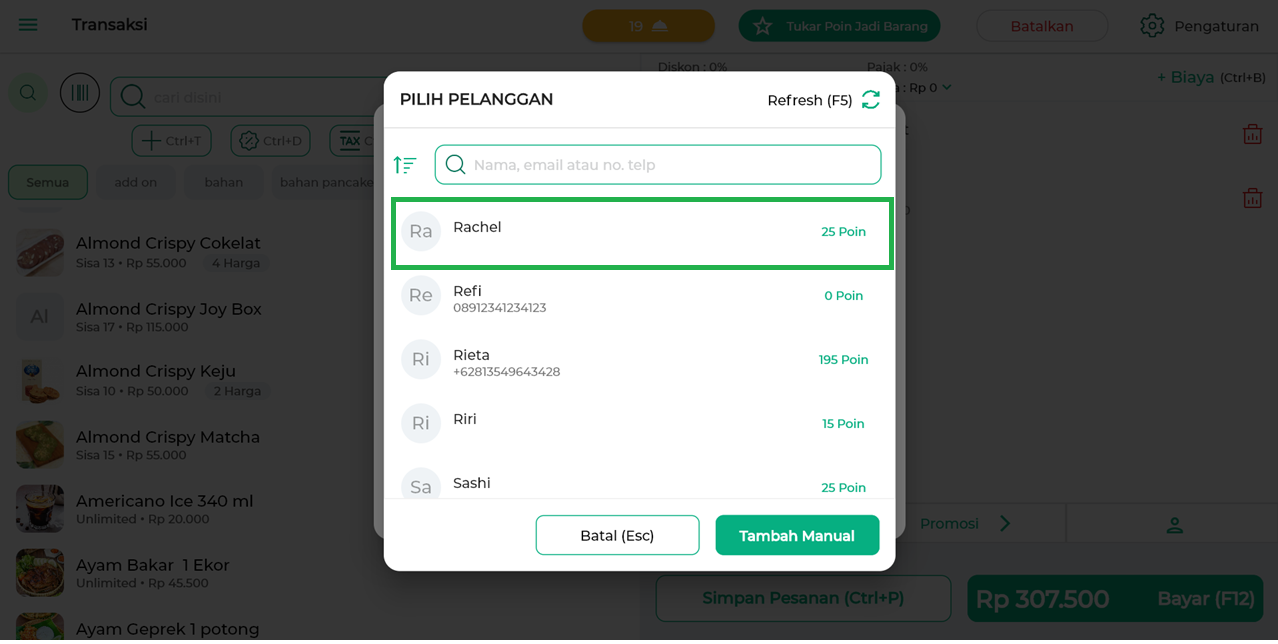The image size is (1278, 644).
Task: Click the Tukar Poin Jadi Barang button
Action: click(839, 26)
